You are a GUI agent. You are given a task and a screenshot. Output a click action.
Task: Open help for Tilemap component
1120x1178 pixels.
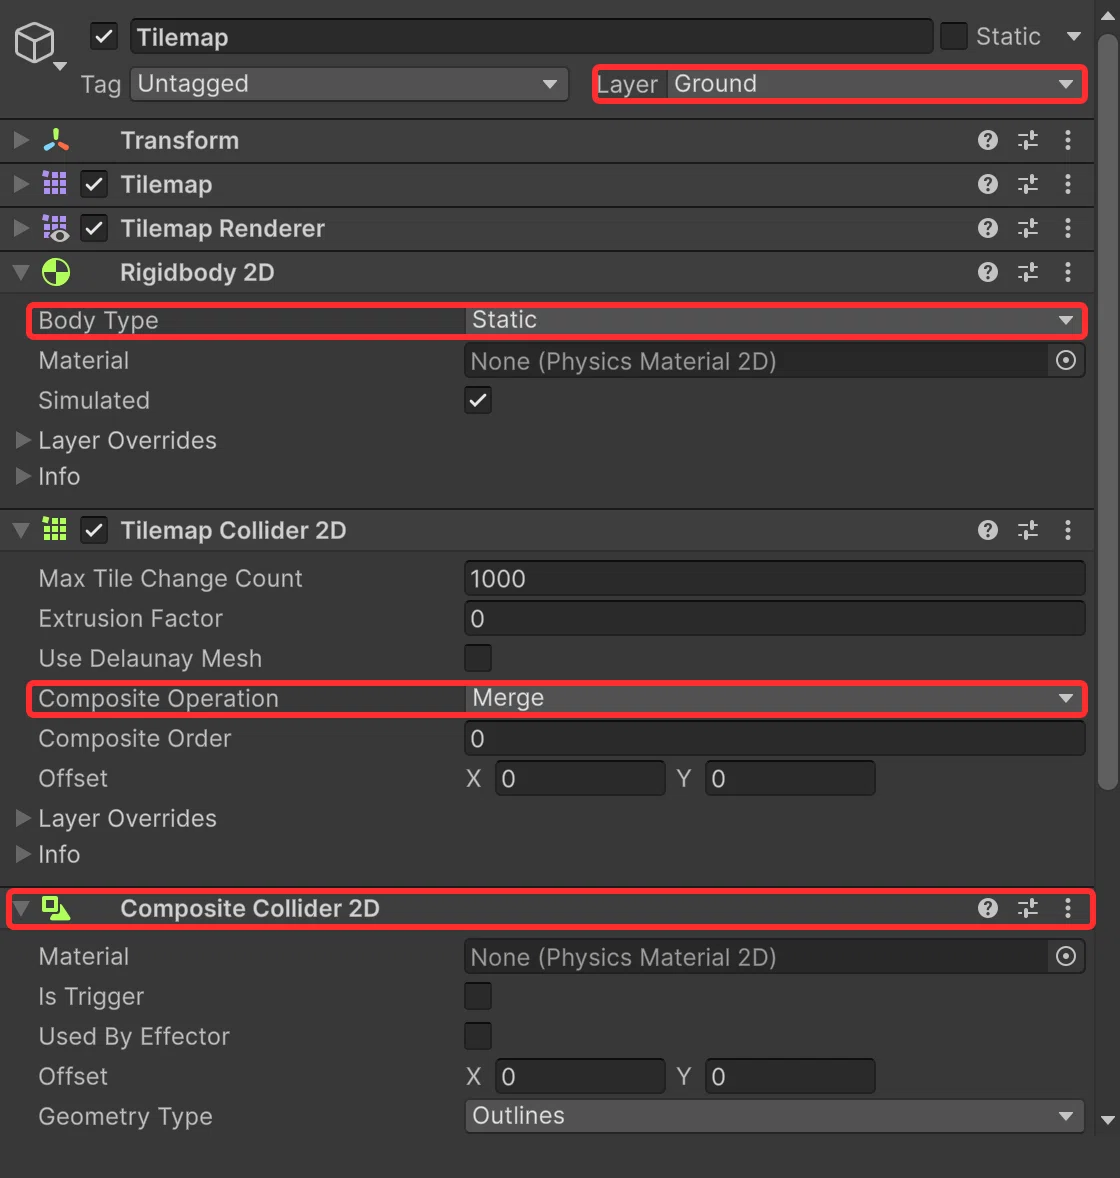pos(988,184)
